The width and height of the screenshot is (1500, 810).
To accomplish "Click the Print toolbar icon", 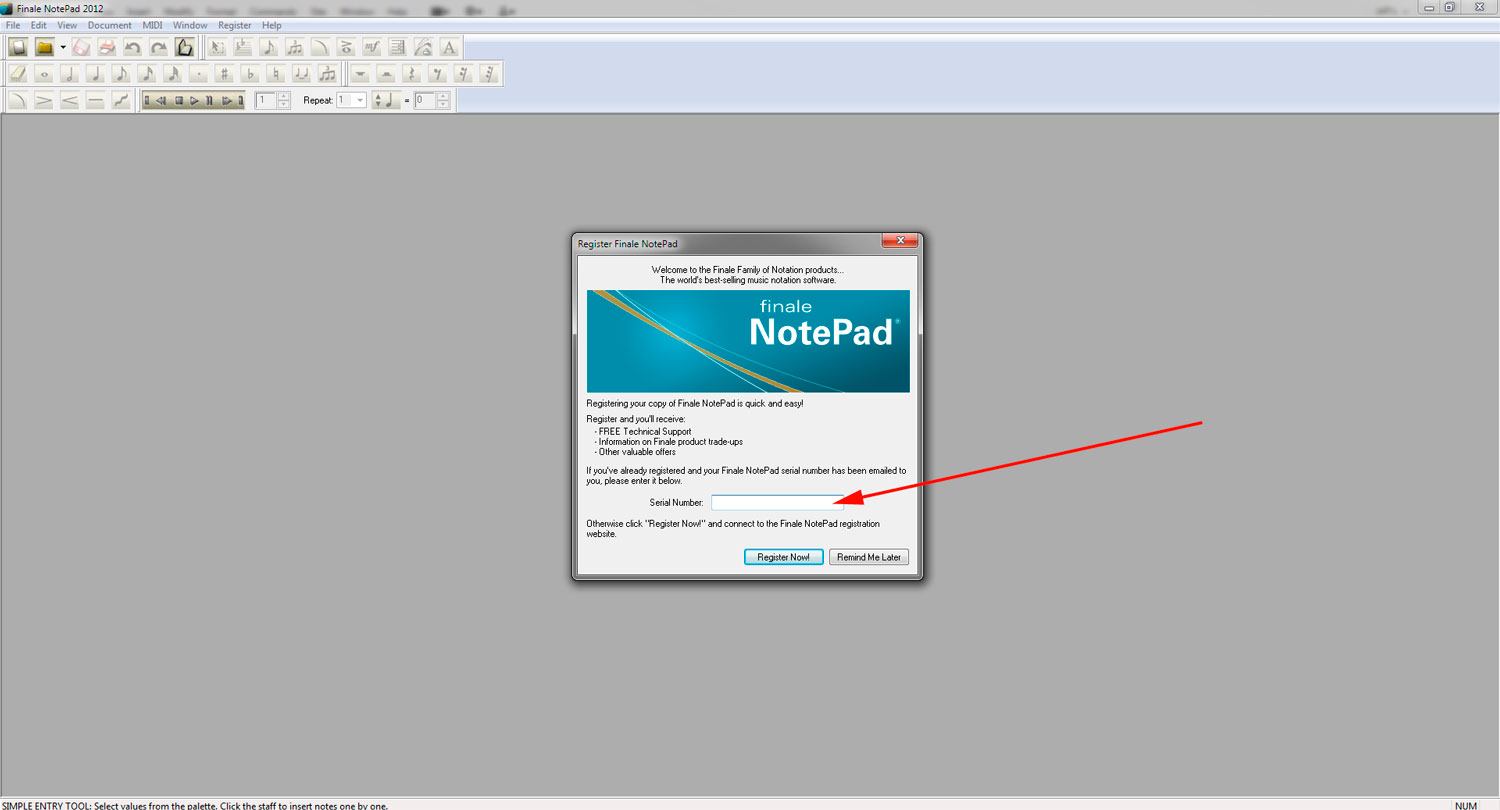I will [107, 47].
